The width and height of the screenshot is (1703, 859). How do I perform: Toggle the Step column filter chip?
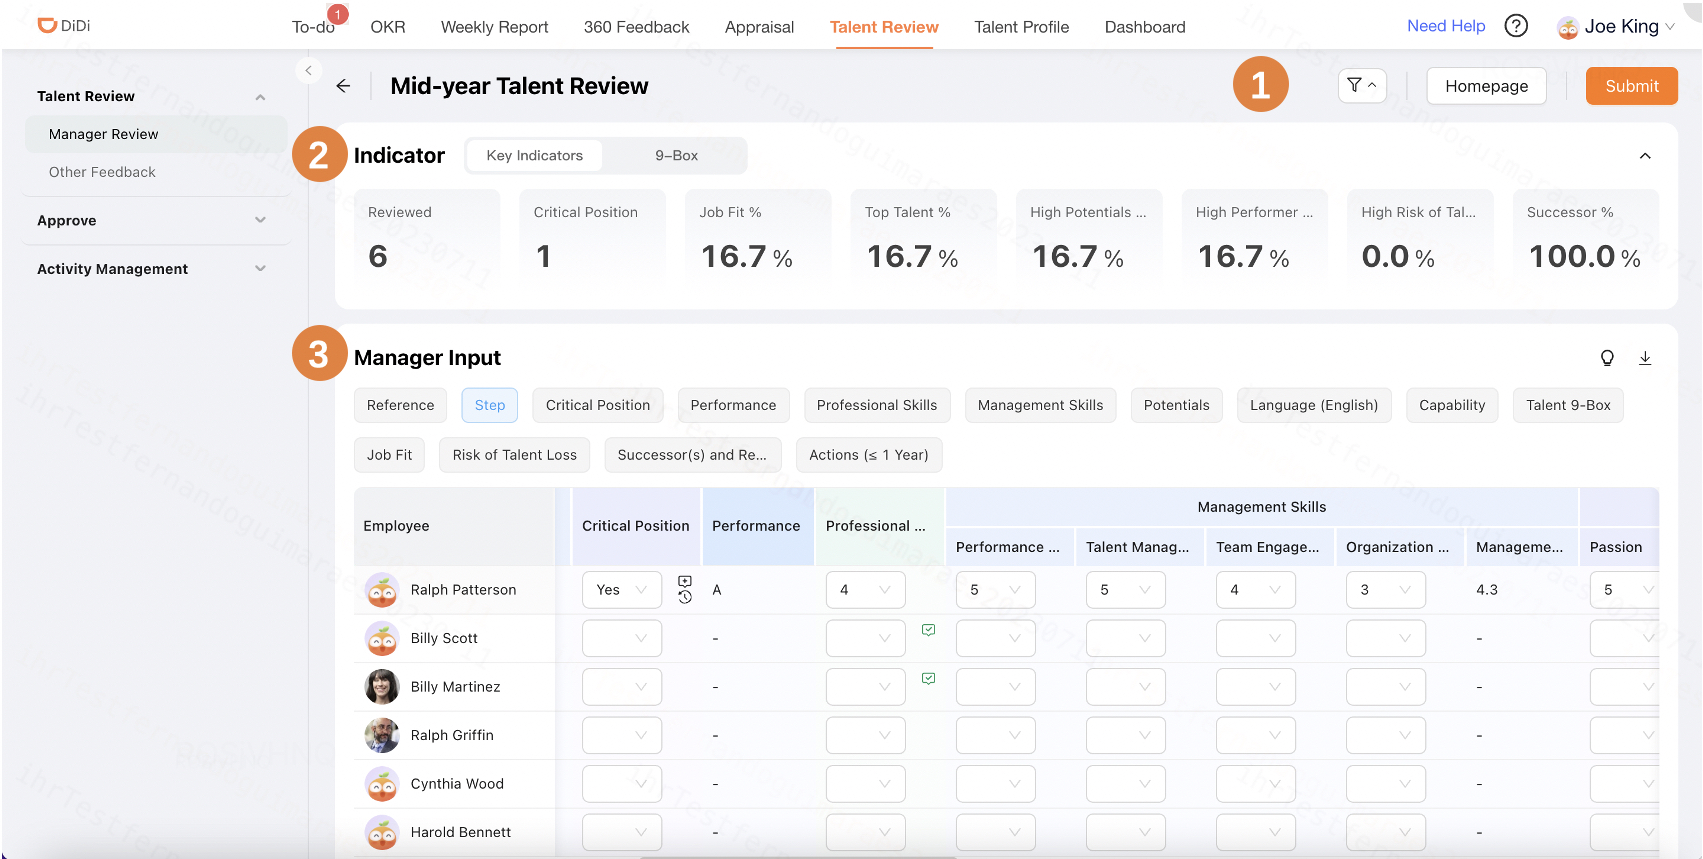point(489,405)
